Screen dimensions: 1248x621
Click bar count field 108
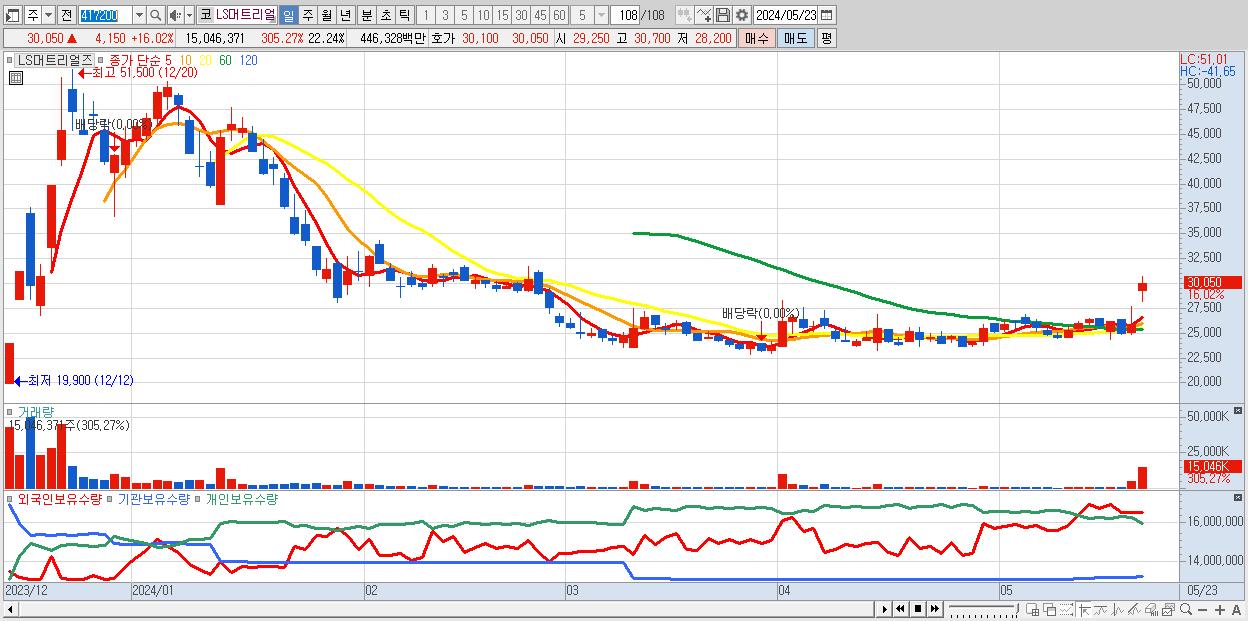[x=625, y=15]
